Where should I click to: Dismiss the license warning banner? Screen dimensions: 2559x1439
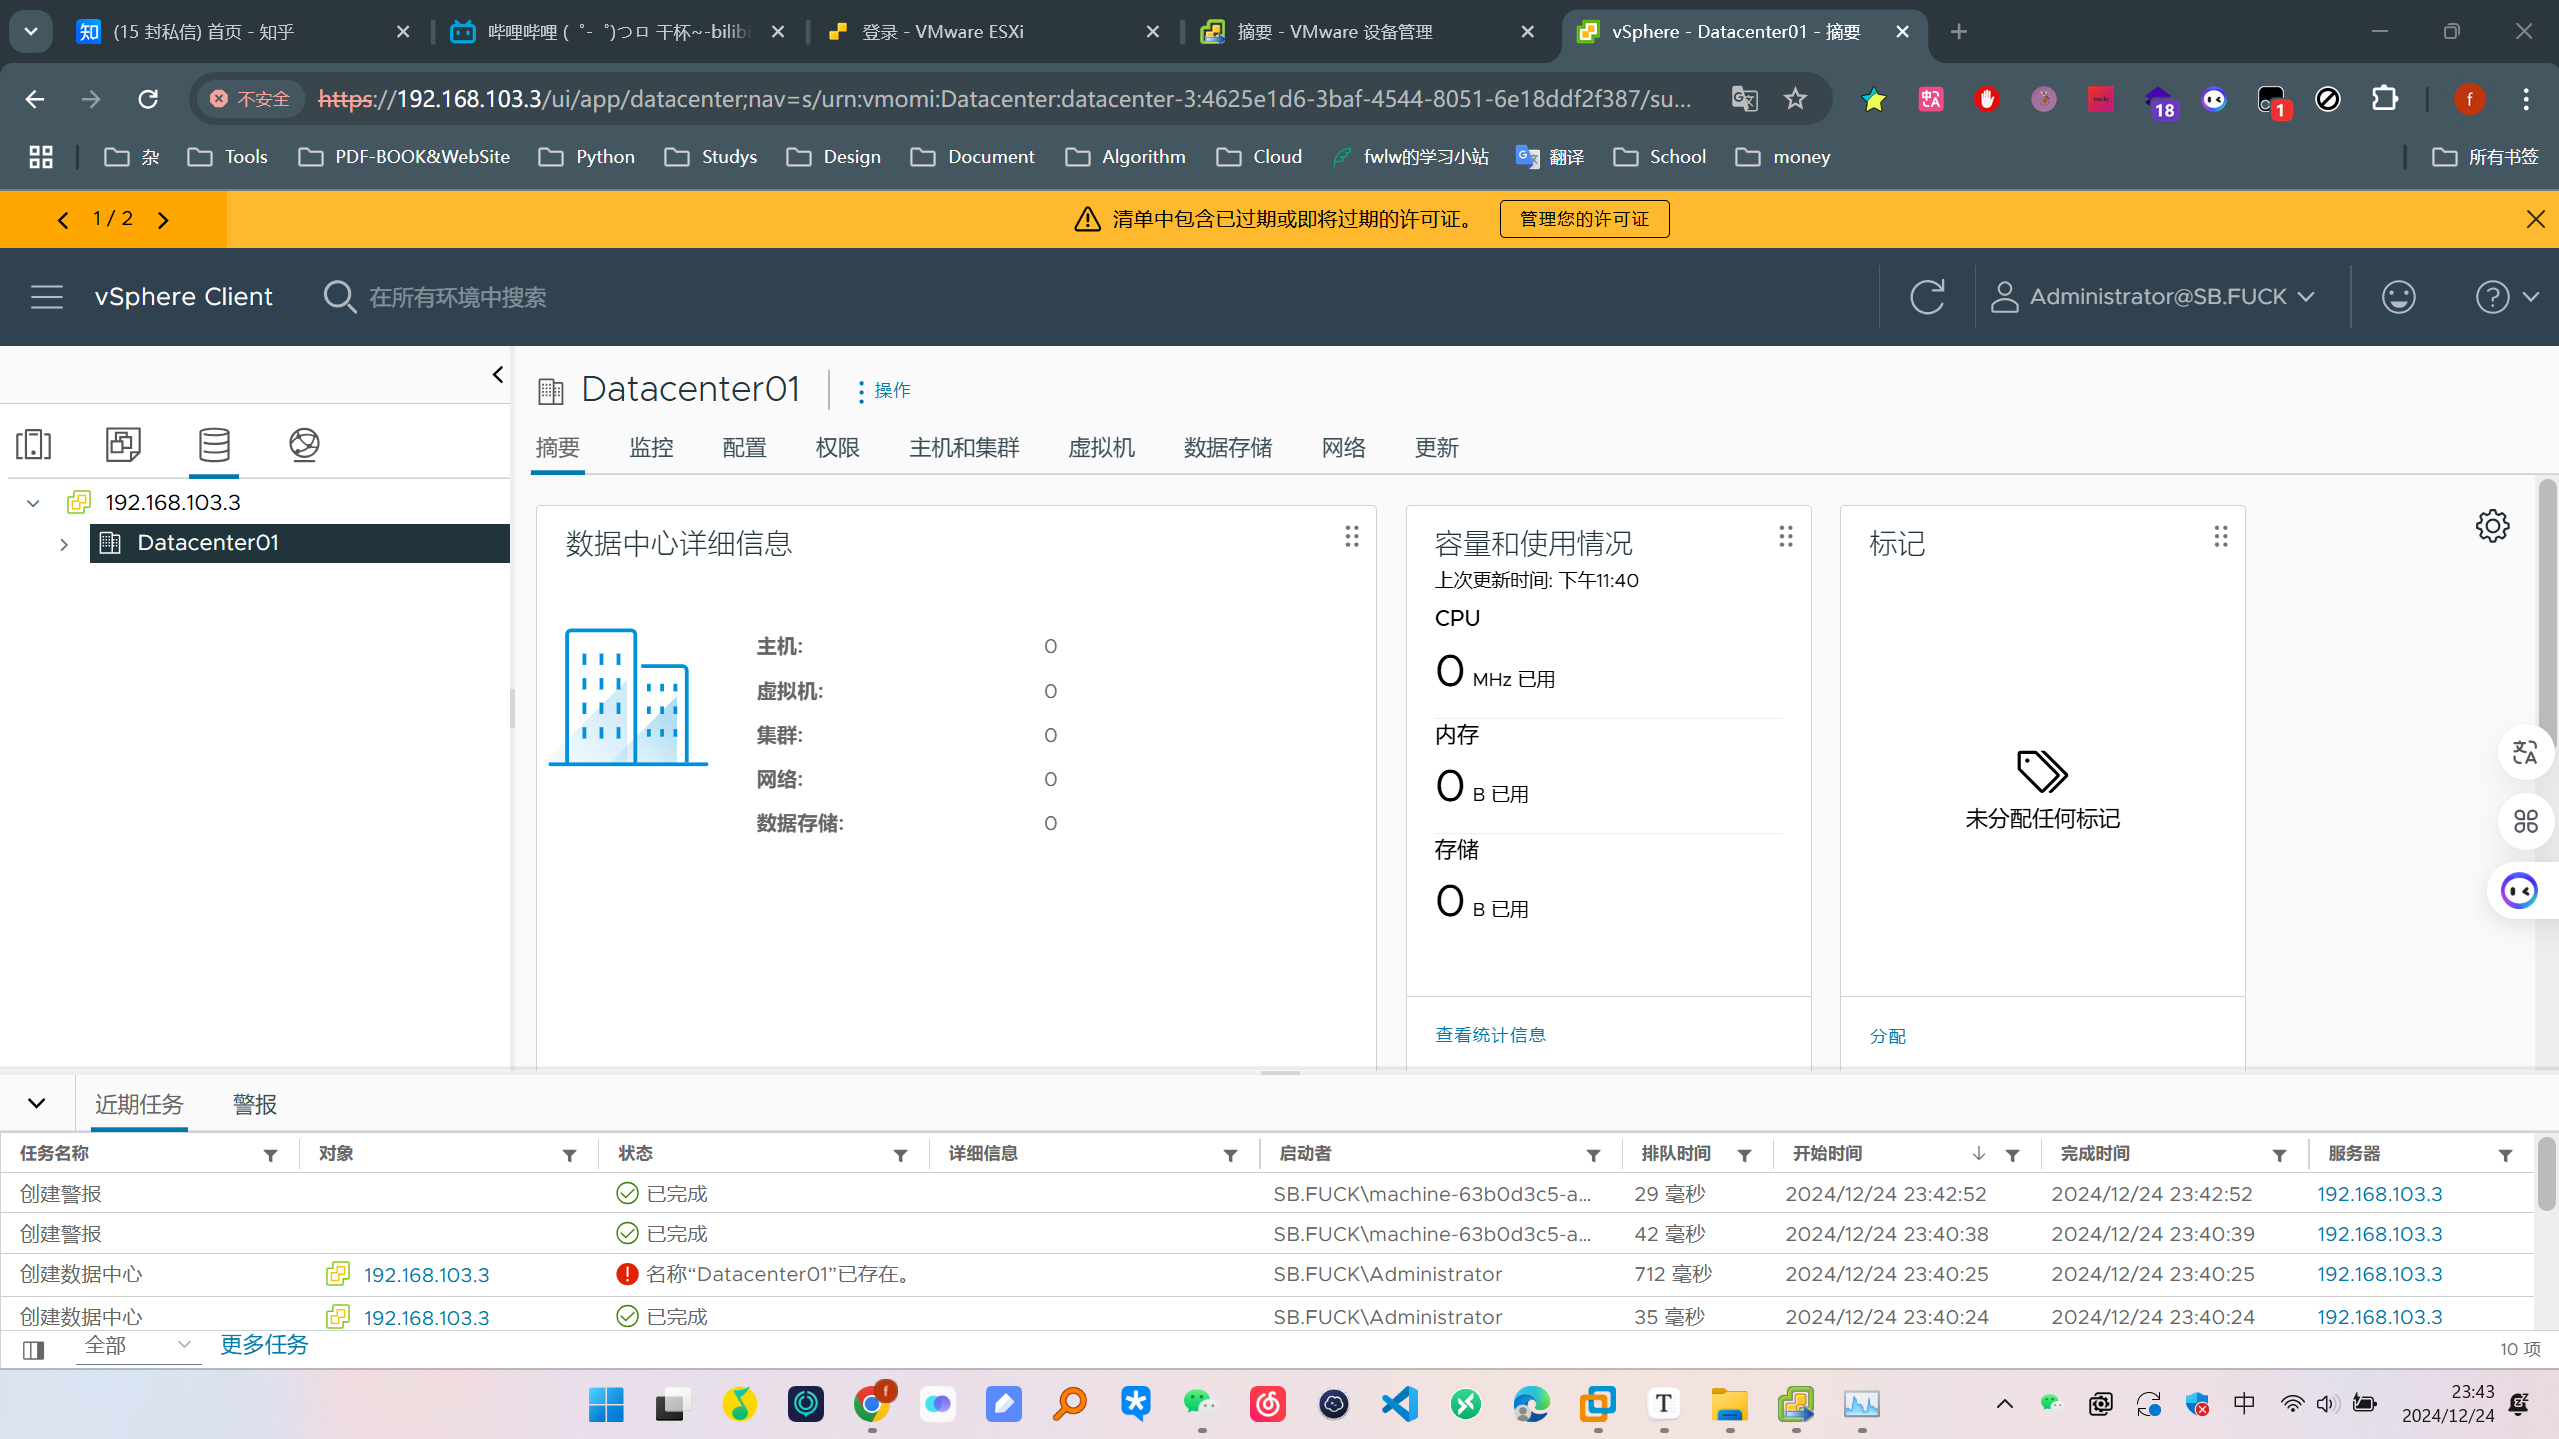tap(2534, 219)
